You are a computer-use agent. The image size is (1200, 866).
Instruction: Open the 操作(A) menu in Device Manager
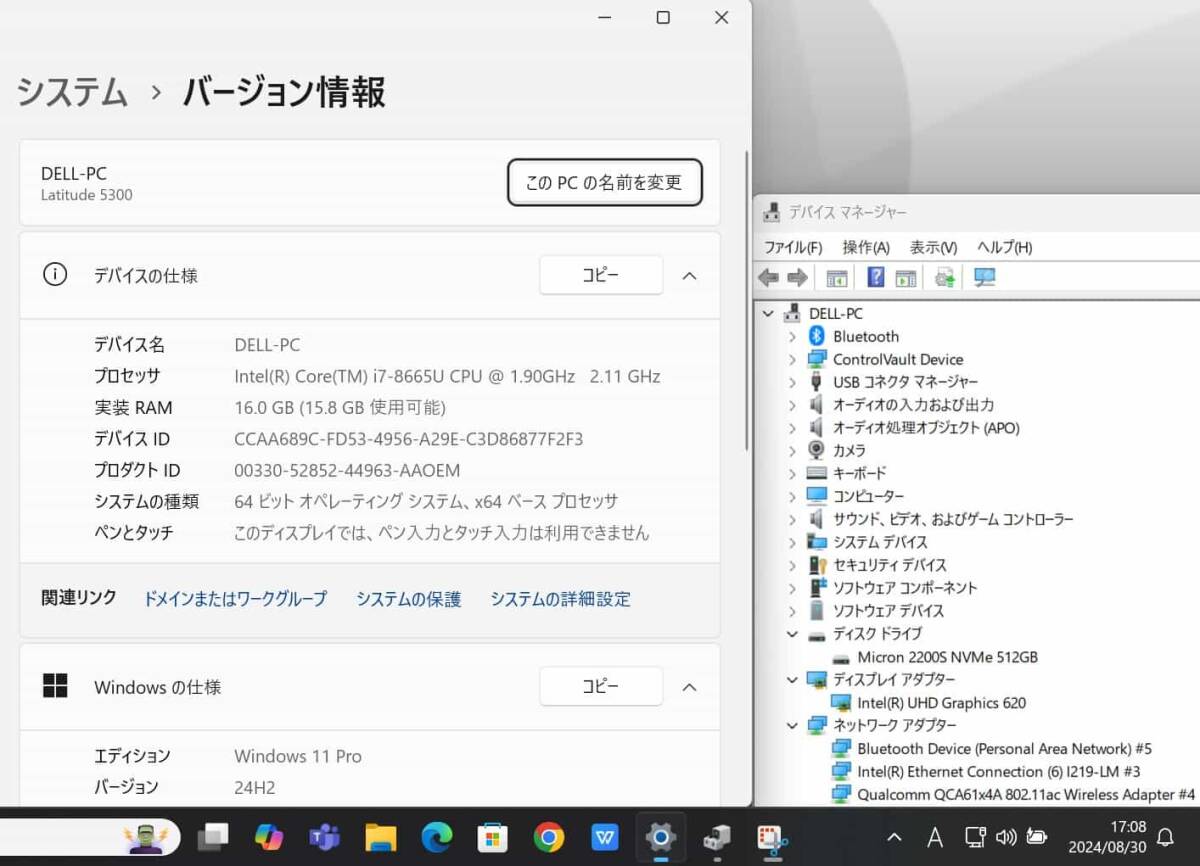[x=866, y=247]
